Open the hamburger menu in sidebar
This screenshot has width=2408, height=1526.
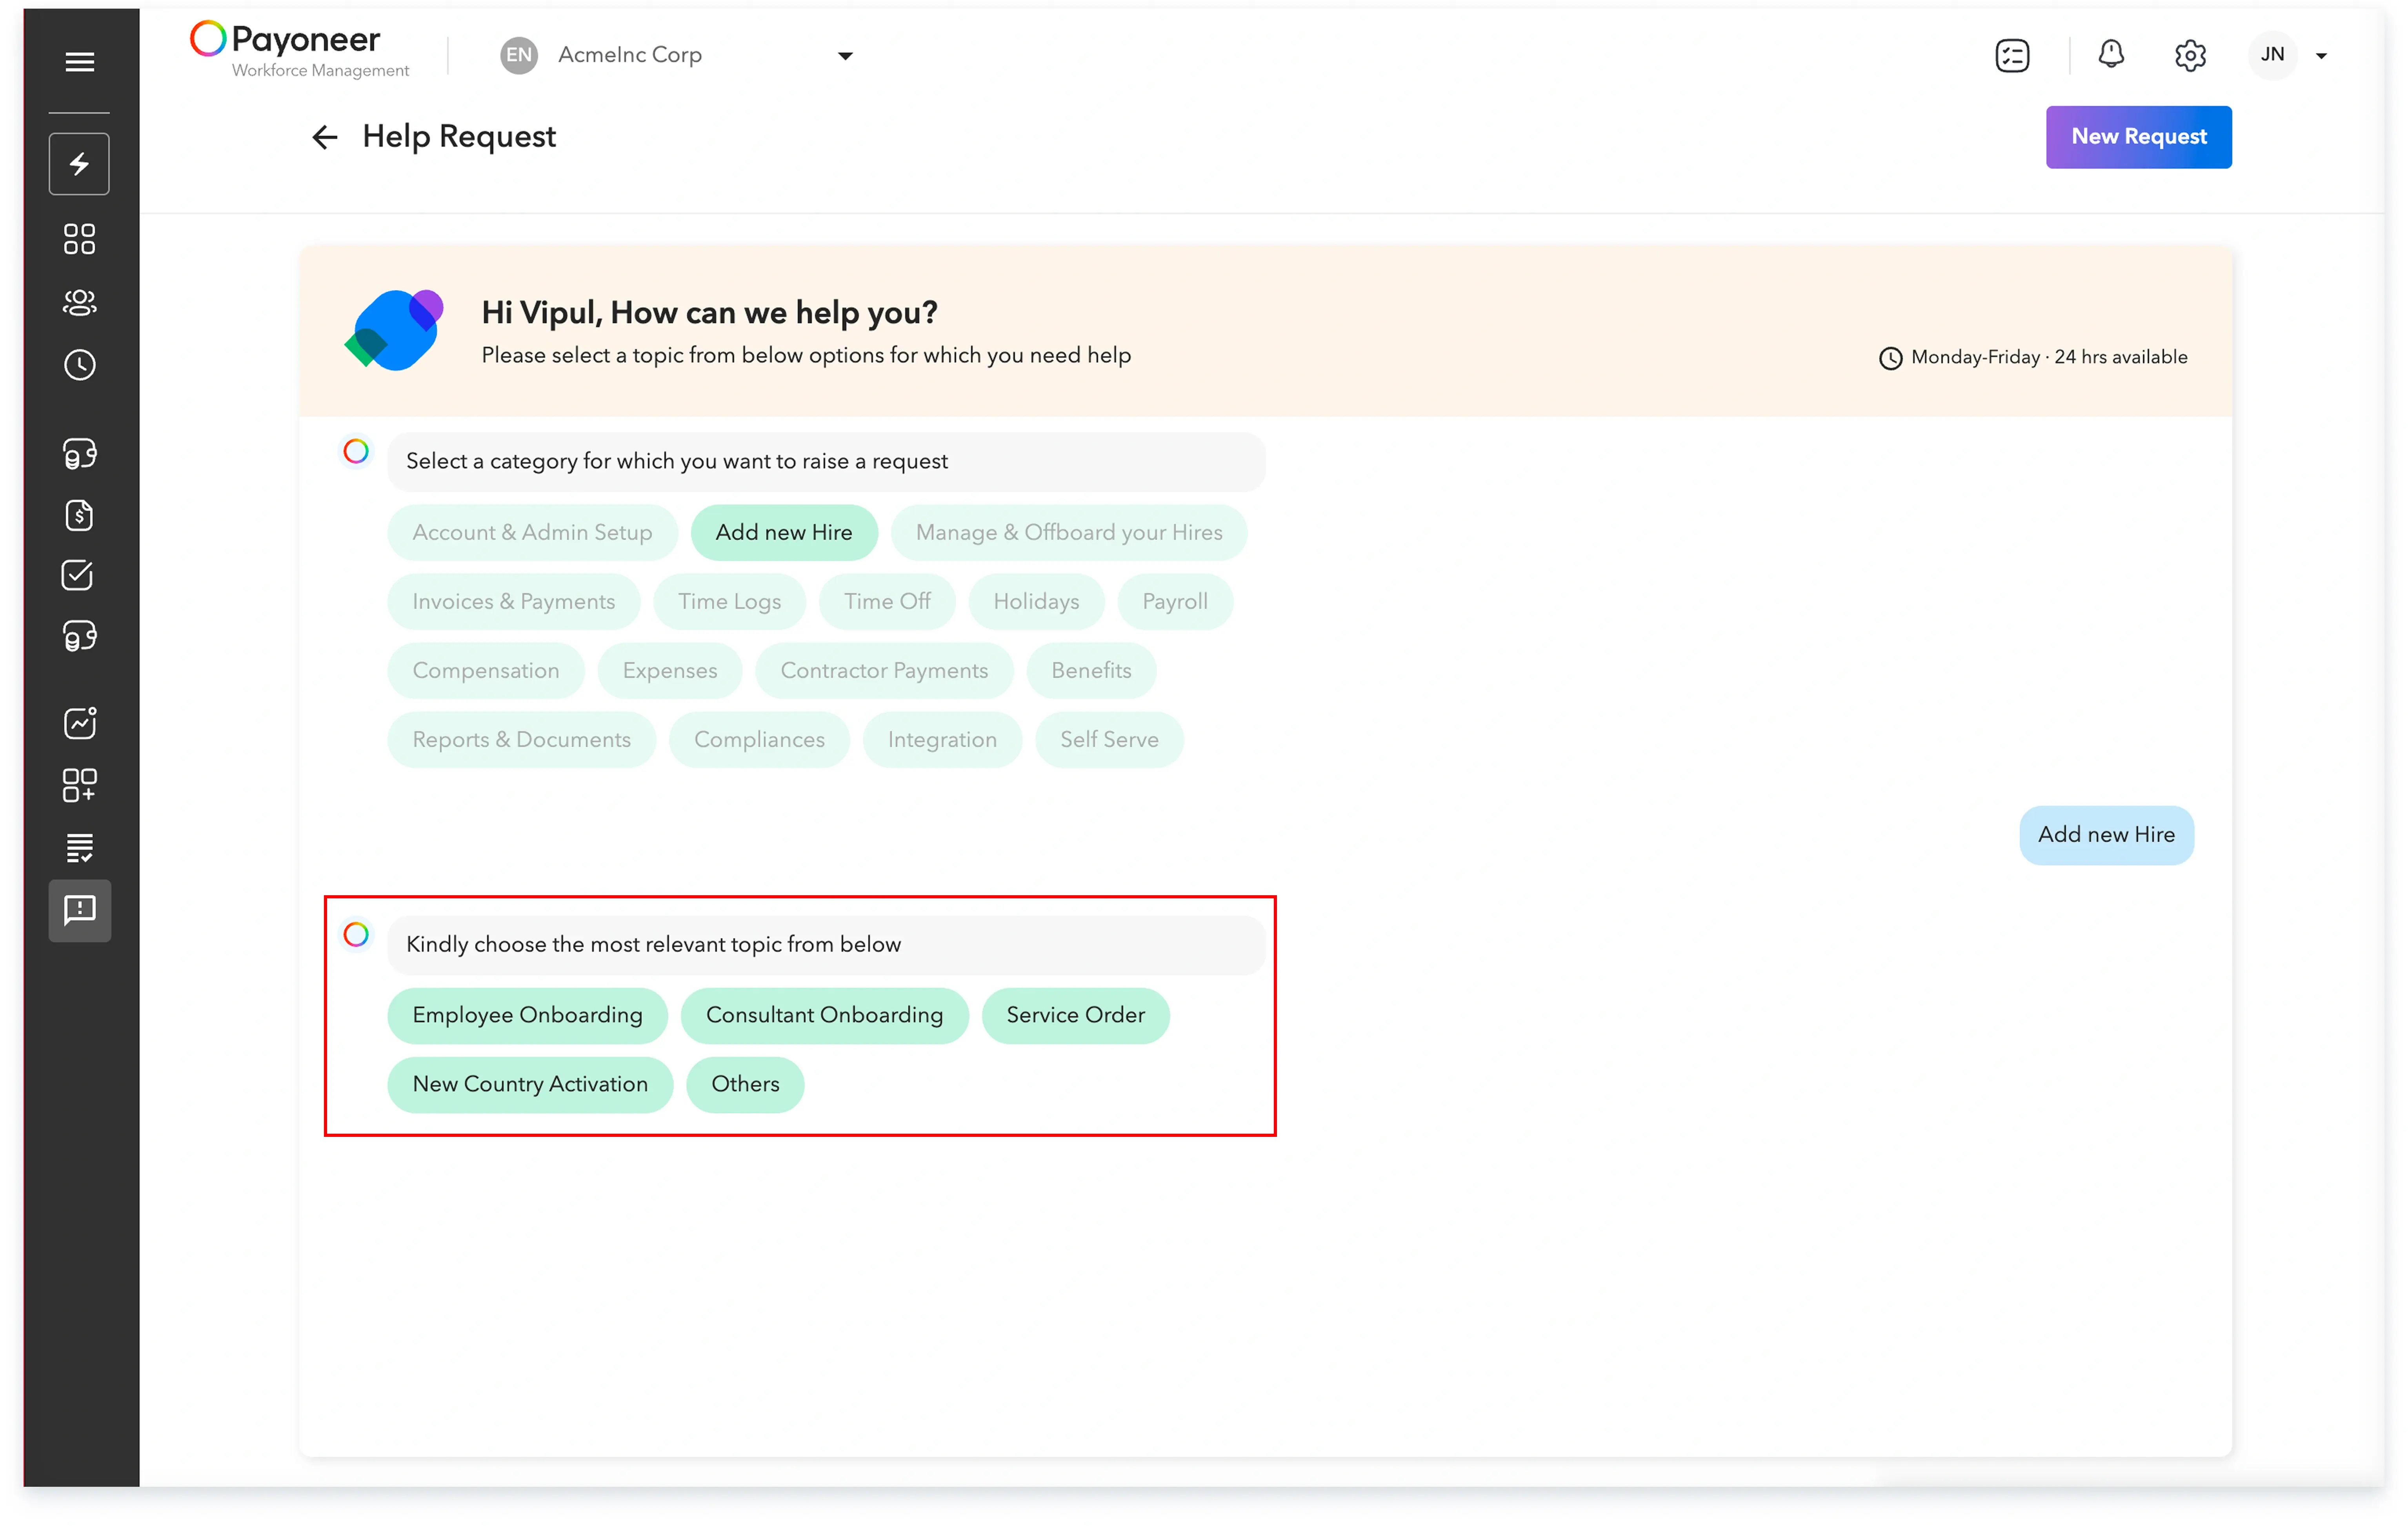[x=79, y=62]
